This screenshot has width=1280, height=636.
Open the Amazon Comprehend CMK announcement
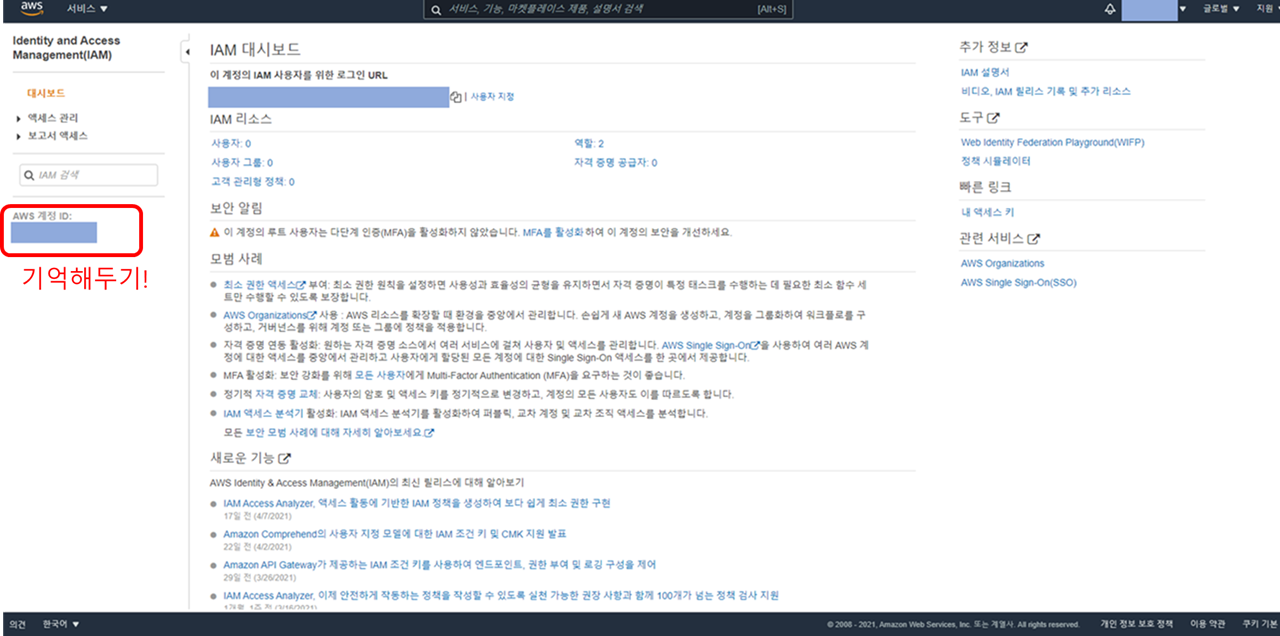395,534
